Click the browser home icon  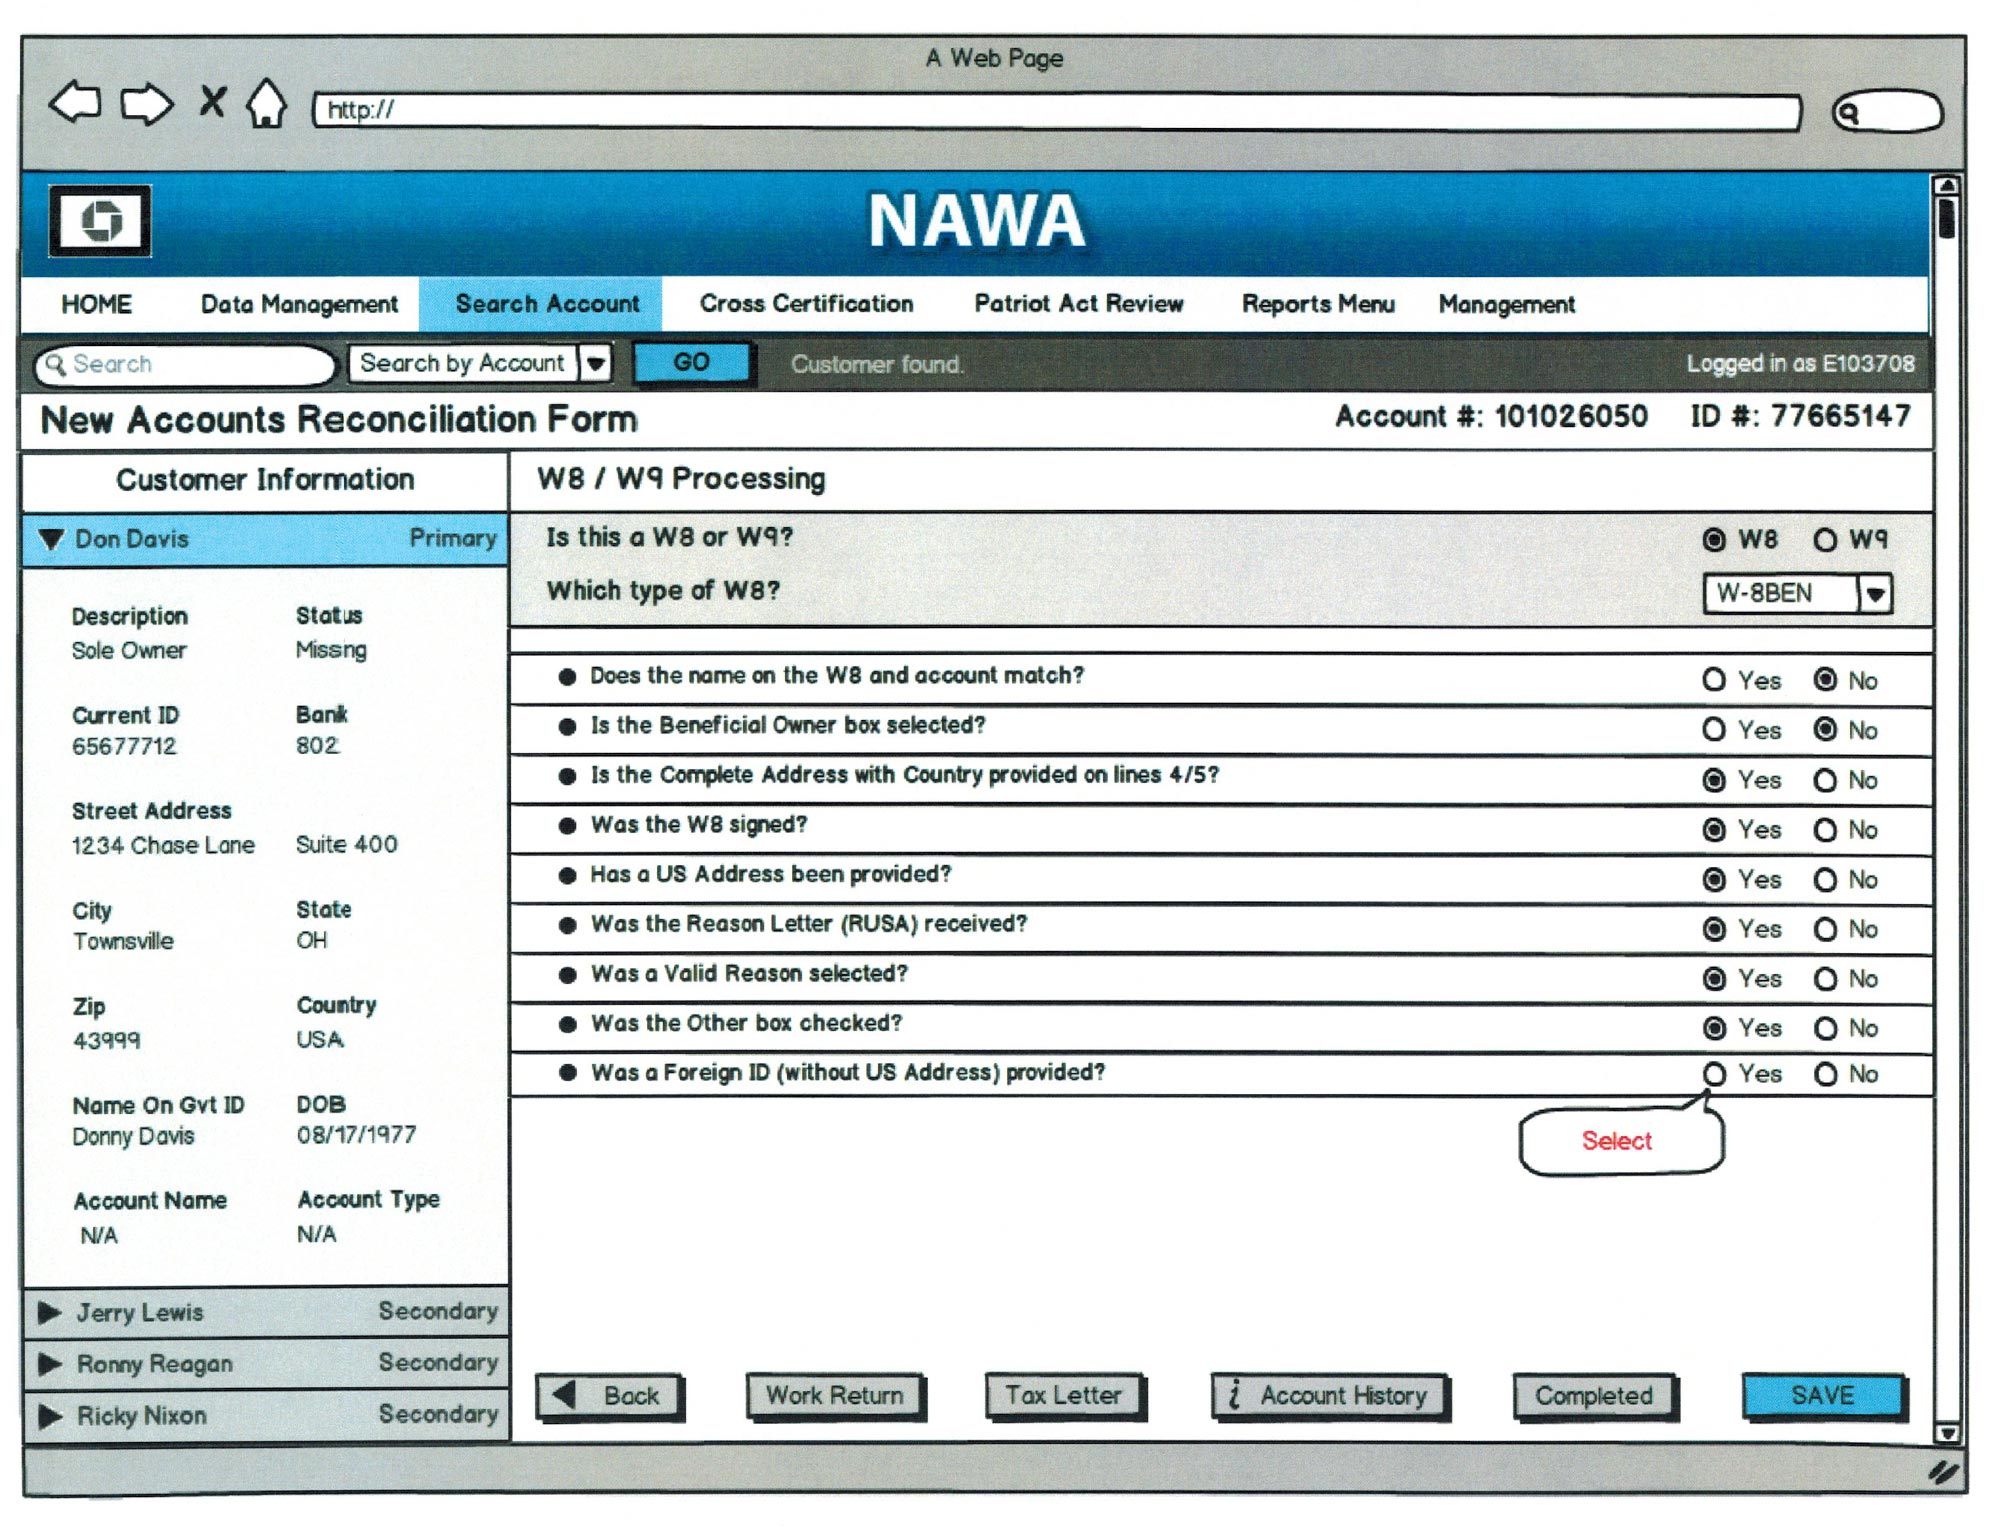tap(267, 103)
